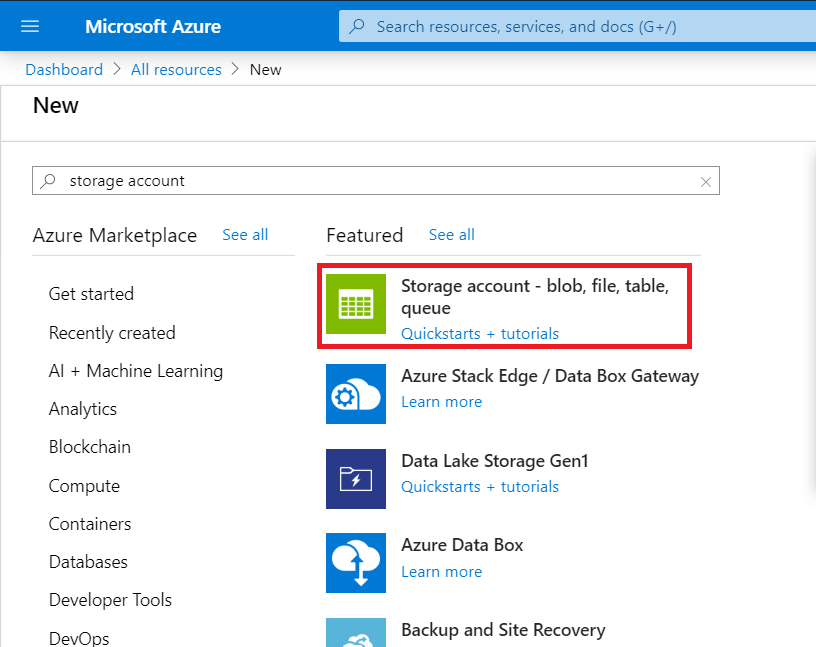Select the AI + Machine Learning category
Viewport: 816px width, 647px height.
[x=135, y=370]
